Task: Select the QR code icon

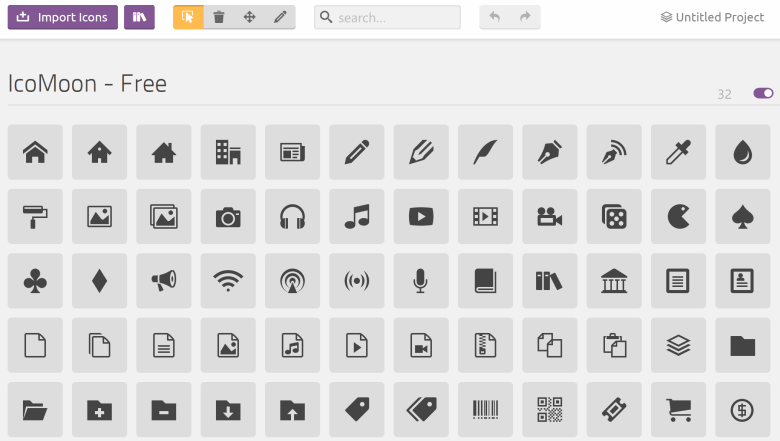Action: (x=550, y=410)
